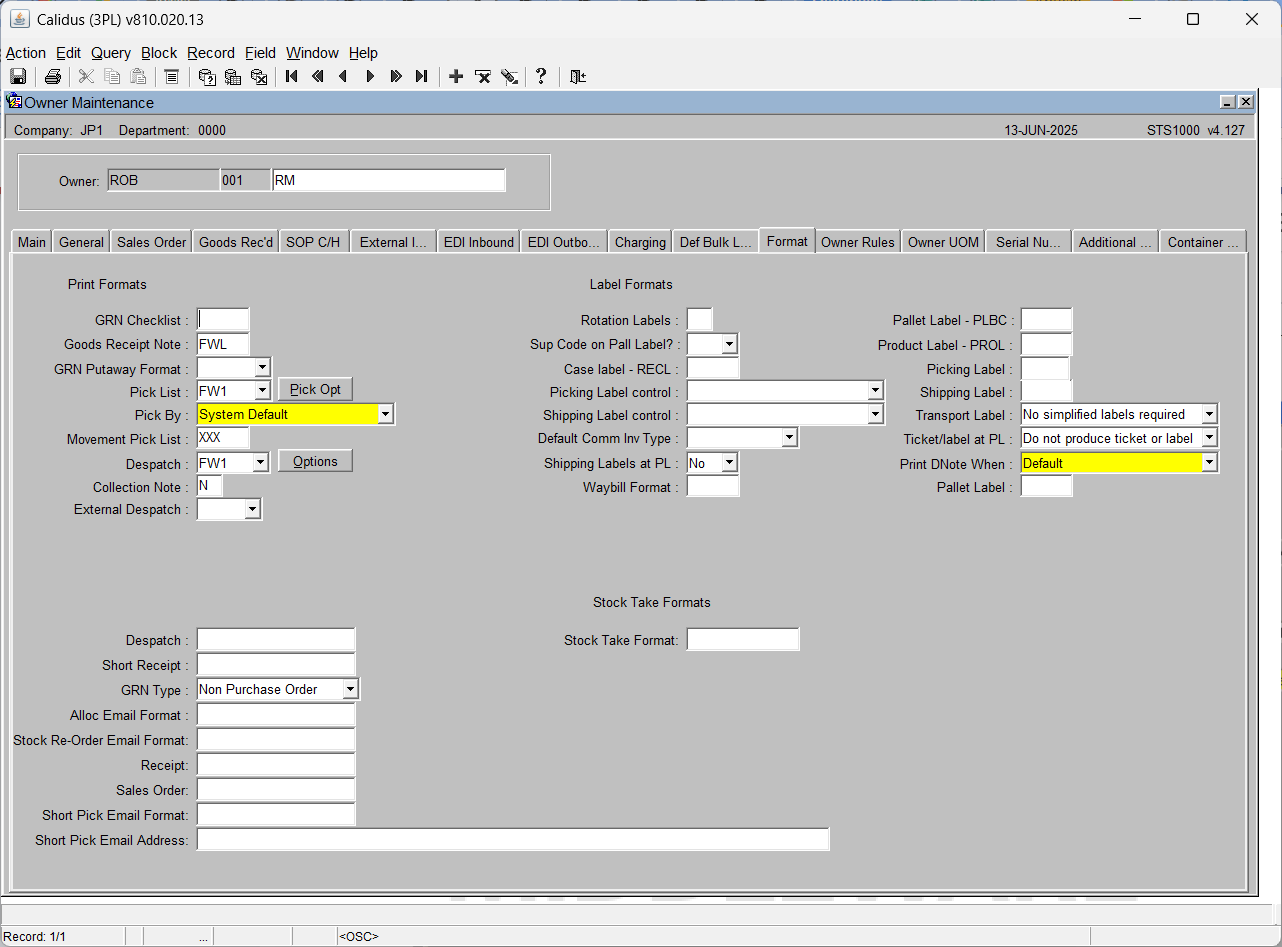
Task: Click the Save disk icon in toolbar
Action: coord(18,77)
